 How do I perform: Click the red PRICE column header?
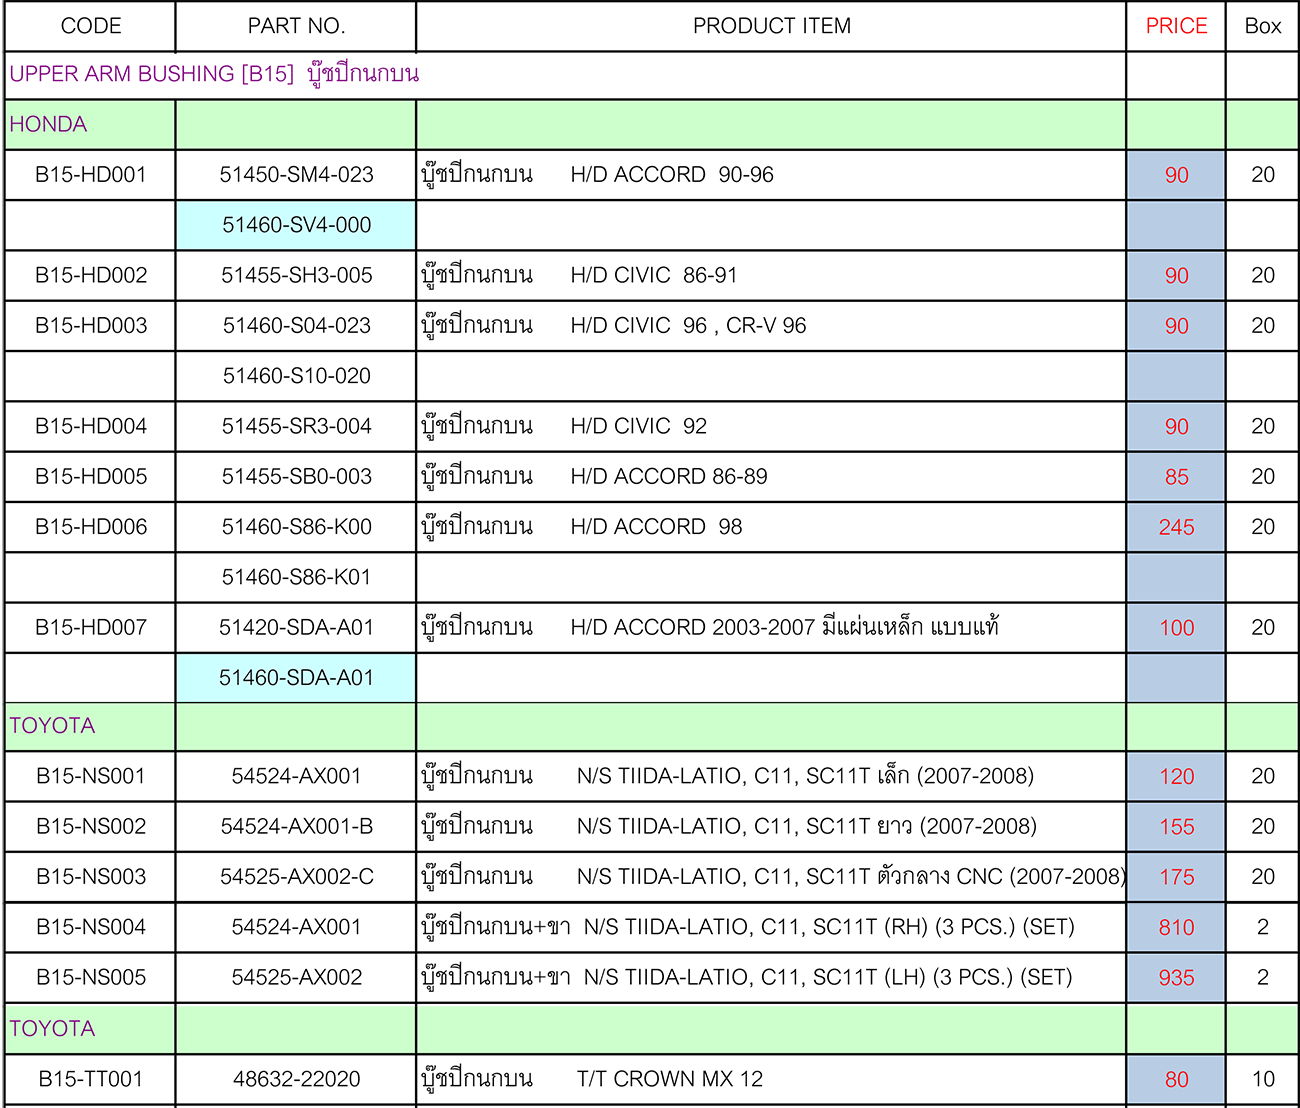(x=1176, y=26)
